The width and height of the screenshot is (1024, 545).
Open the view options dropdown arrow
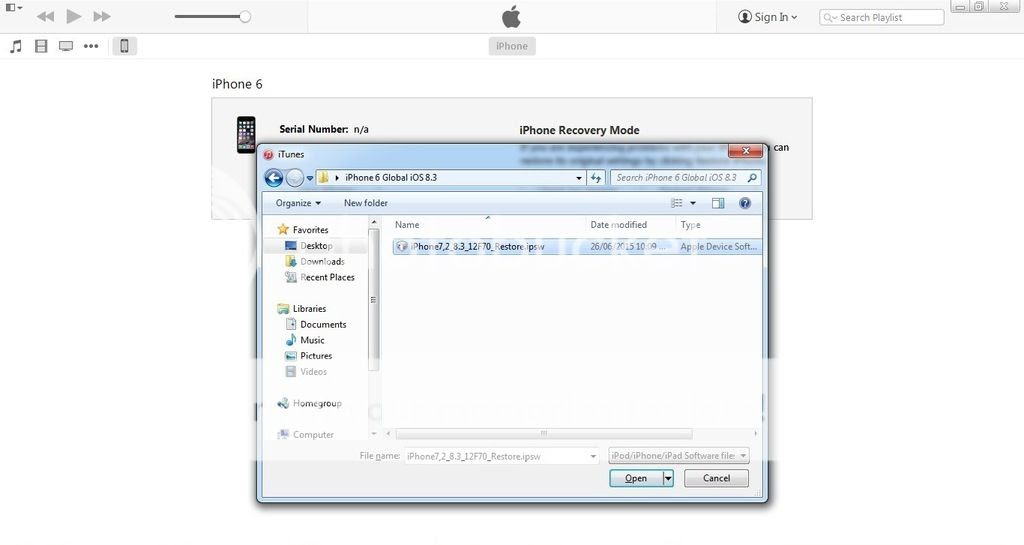coord(693,203)
